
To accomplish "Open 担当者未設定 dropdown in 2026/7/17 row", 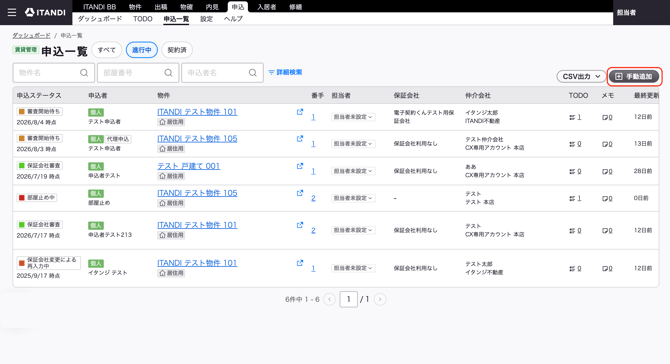I will 353,230.
